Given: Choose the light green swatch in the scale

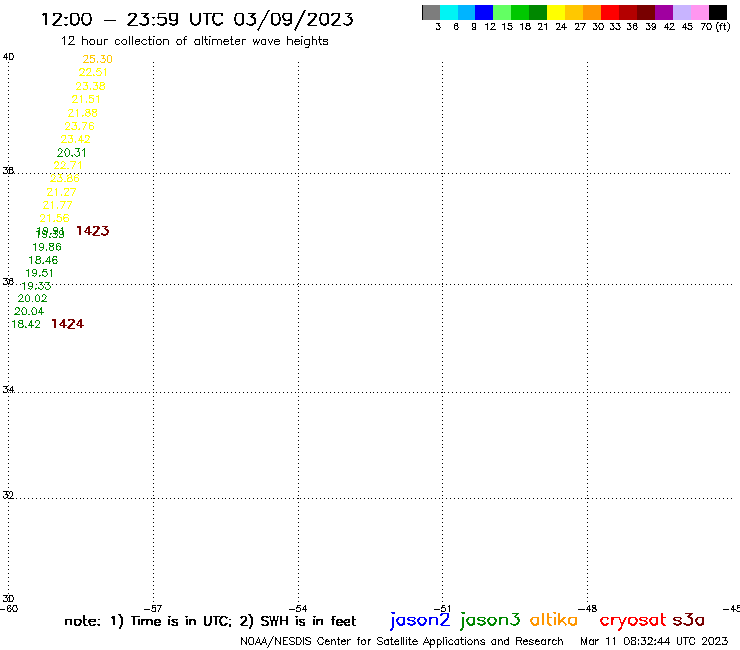Looking at the screenshot, I should [502, 12].
